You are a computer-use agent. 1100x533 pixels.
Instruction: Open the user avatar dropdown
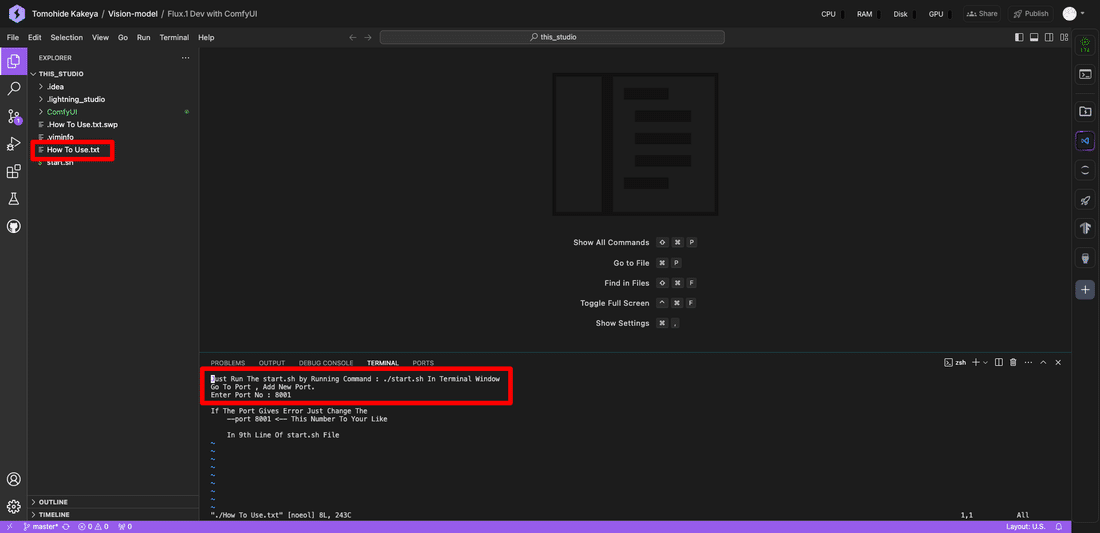pyautogui.click(x=1073, y=13)
